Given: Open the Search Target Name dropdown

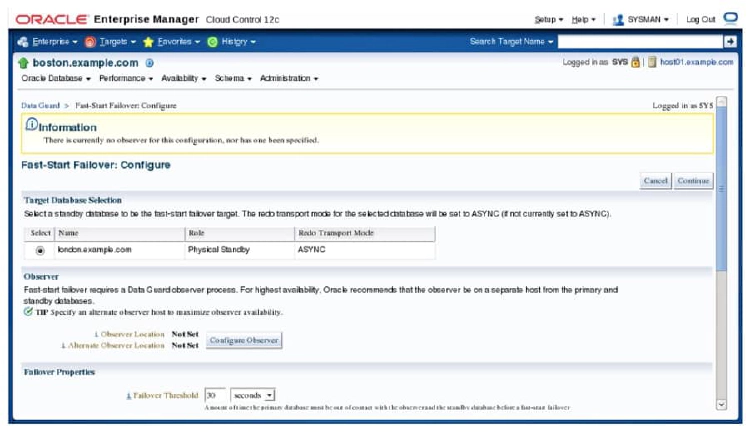Looking at the screenshot, I should point(511,42).
